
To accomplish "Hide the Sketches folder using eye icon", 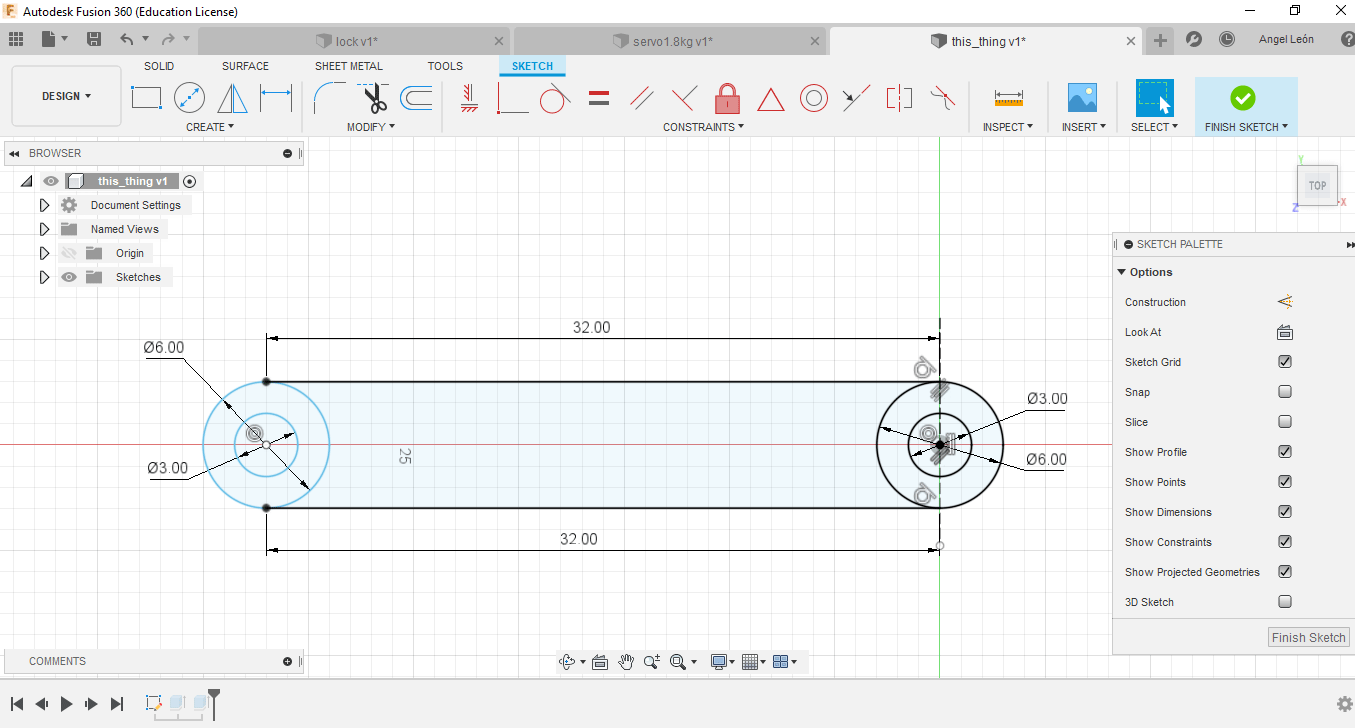I will [x=69, y=277].
